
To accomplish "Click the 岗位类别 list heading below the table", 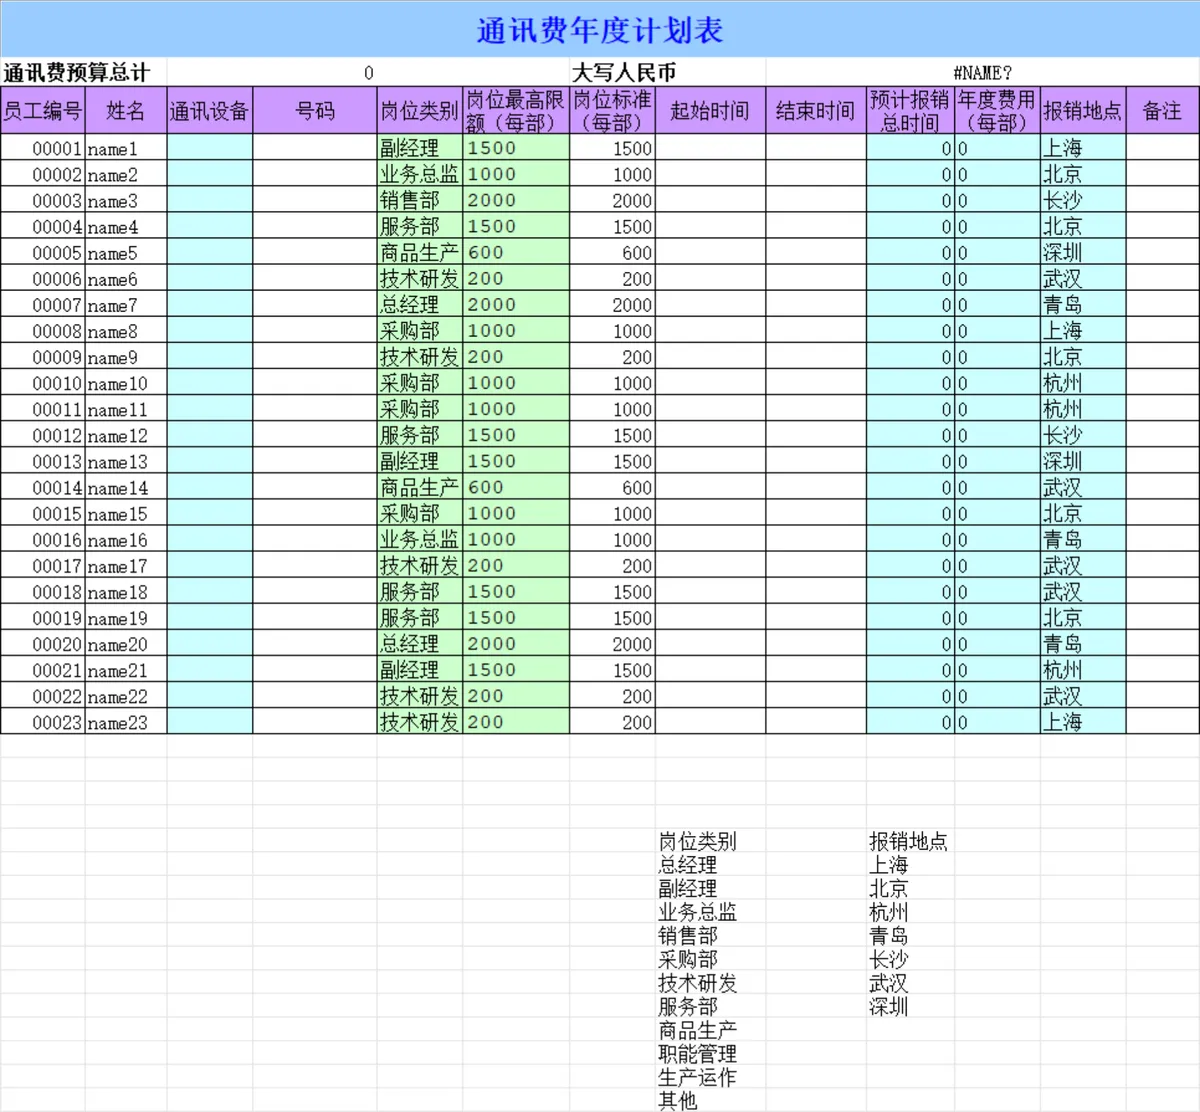I will coord(697,841).
